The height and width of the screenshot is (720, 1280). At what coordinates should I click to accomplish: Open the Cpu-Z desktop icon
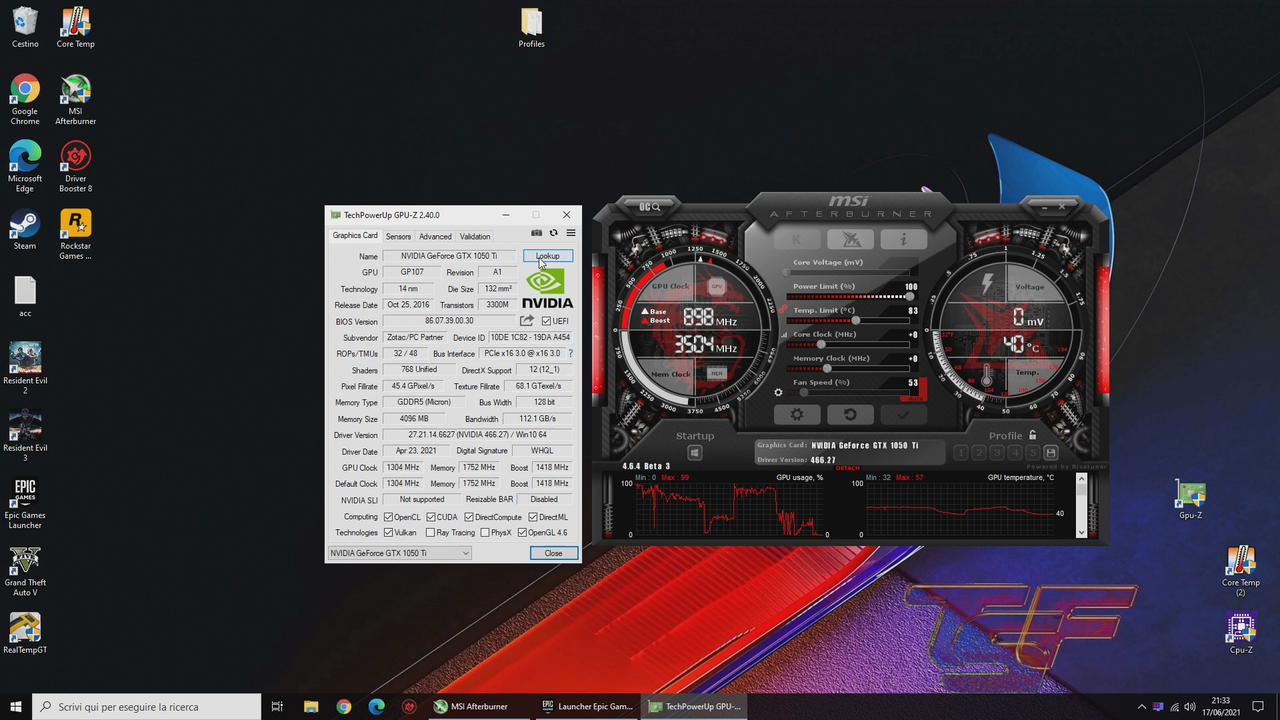pyautogui.click(x=1241, y=634)
